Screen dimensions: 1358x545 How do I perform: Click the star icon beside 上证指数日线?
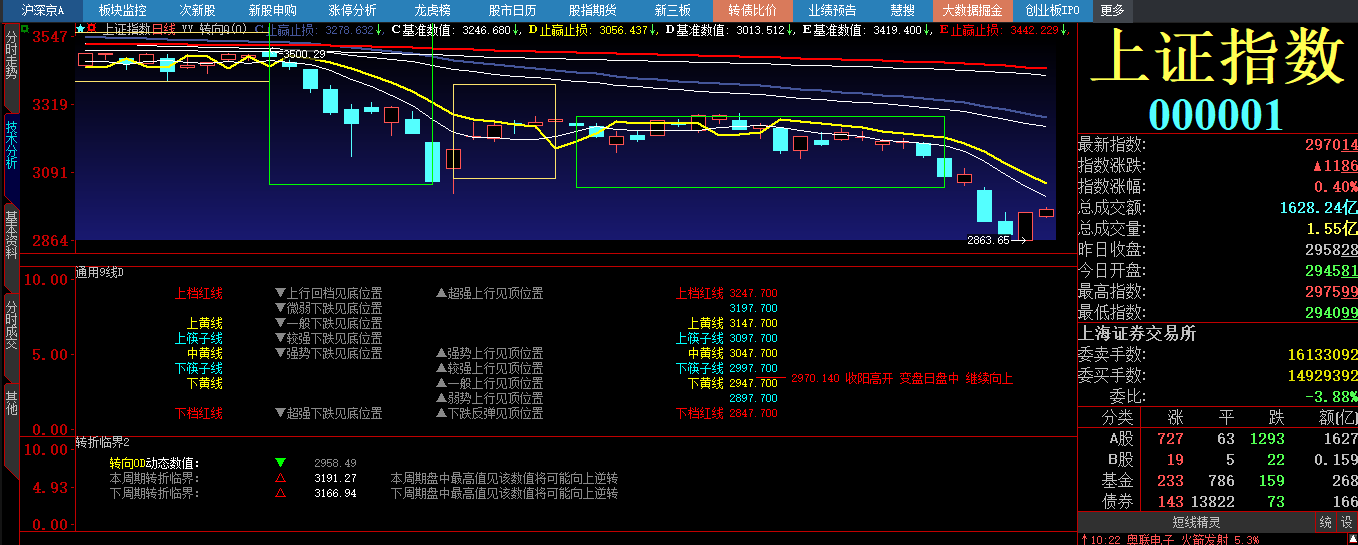(80, 30)
